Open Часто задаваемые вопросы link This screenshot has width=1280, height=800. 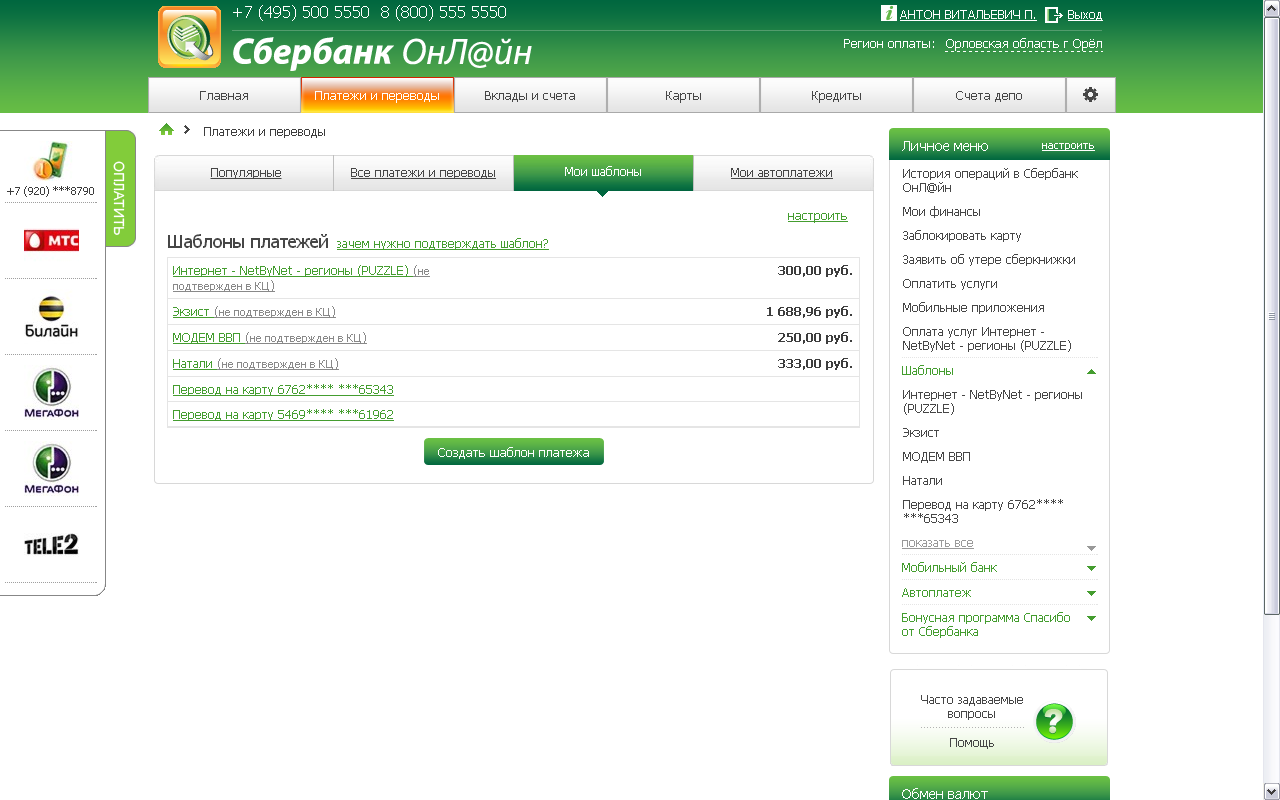click(x=972, y=707)
